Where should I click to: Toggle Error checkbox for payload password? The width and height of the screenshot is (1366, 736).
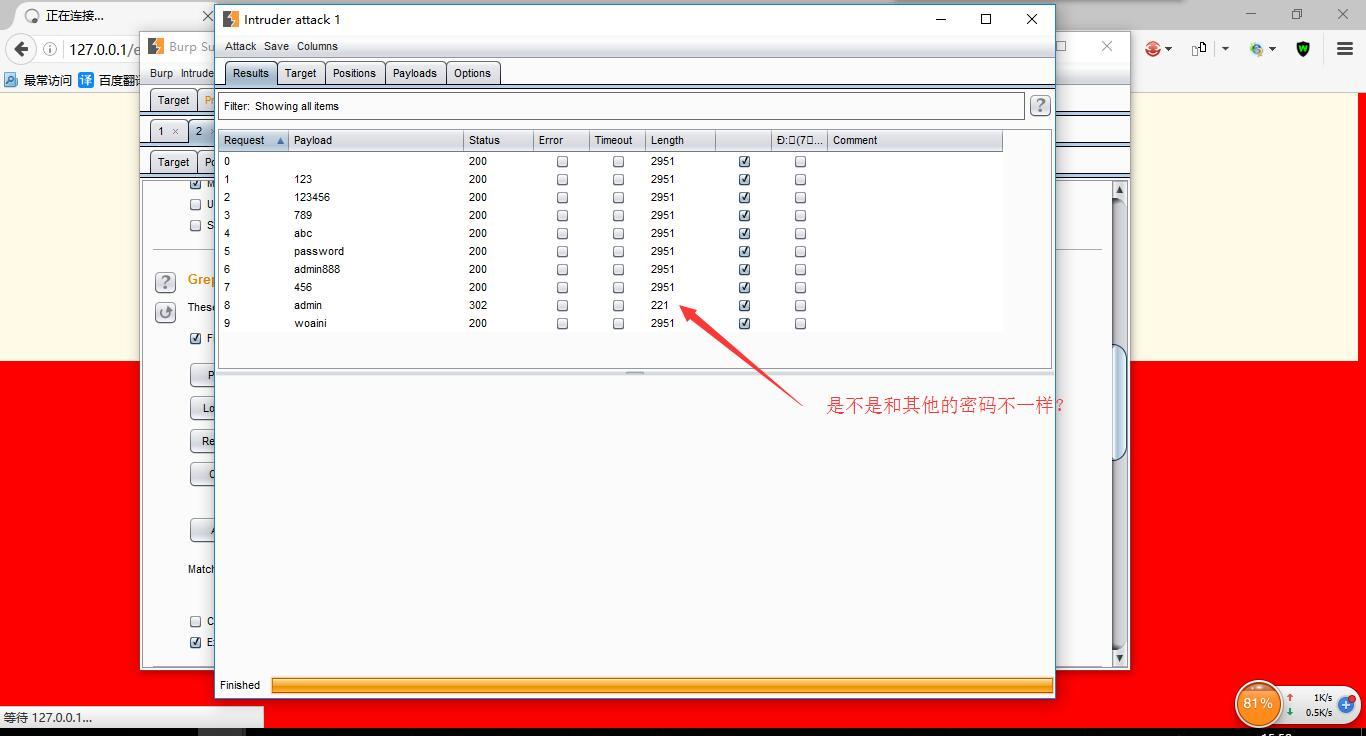(x=562, y=251)
